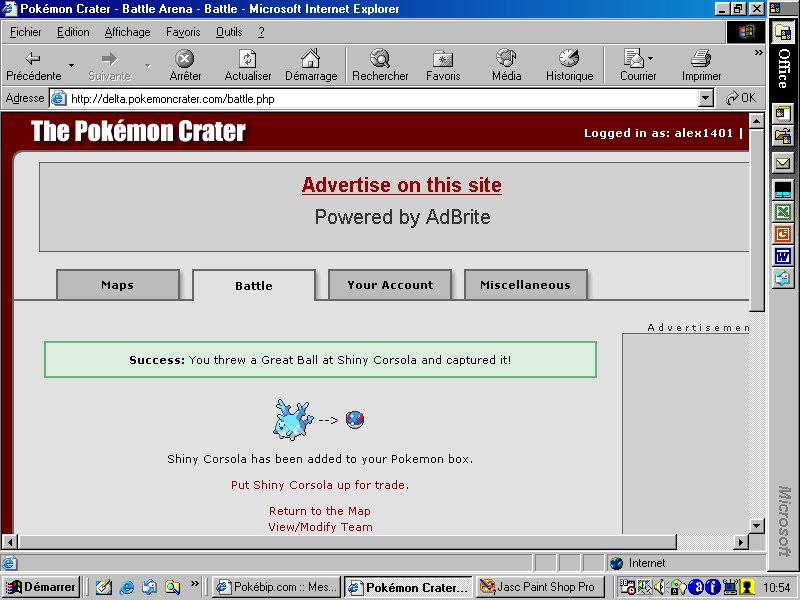
Task: Switch to the Your Account tab
Action: click(390, 285)
